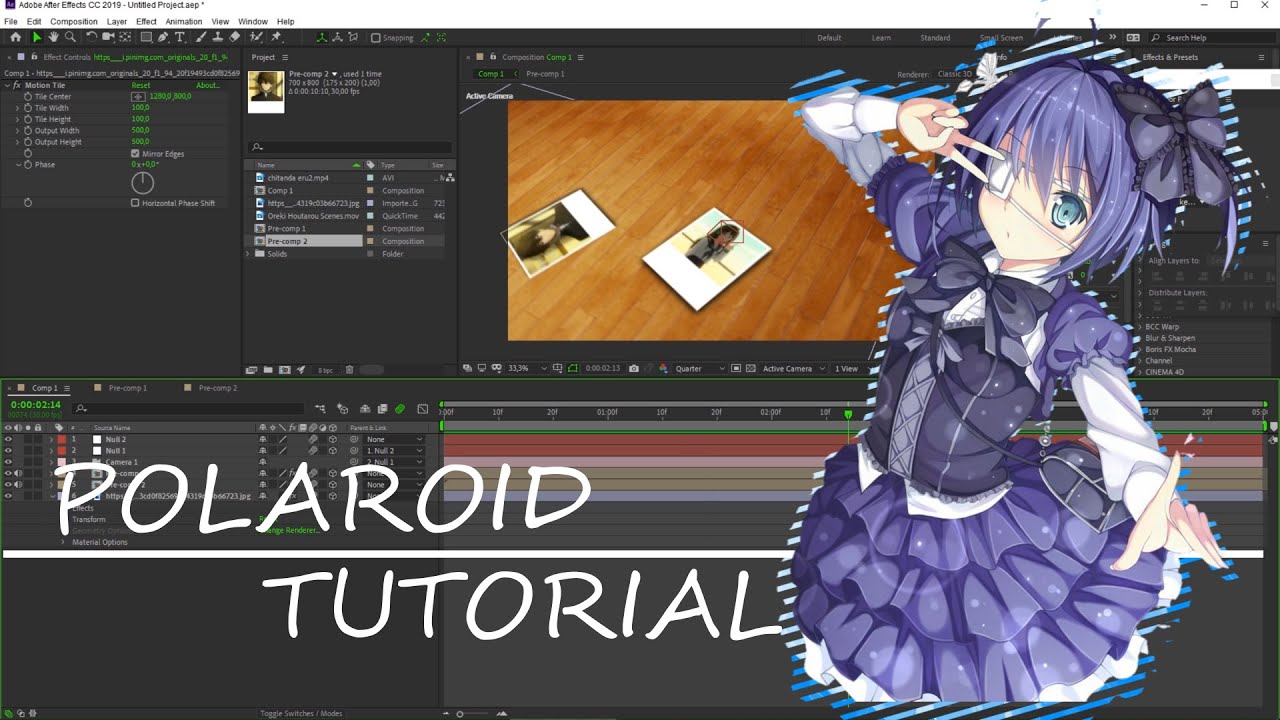Image resolution: width=1280 pixels, height=720 pixels.
Task: Toggle the Motion Tile fx effect switch
Action: pyautogui.click(x=17, y=85)
